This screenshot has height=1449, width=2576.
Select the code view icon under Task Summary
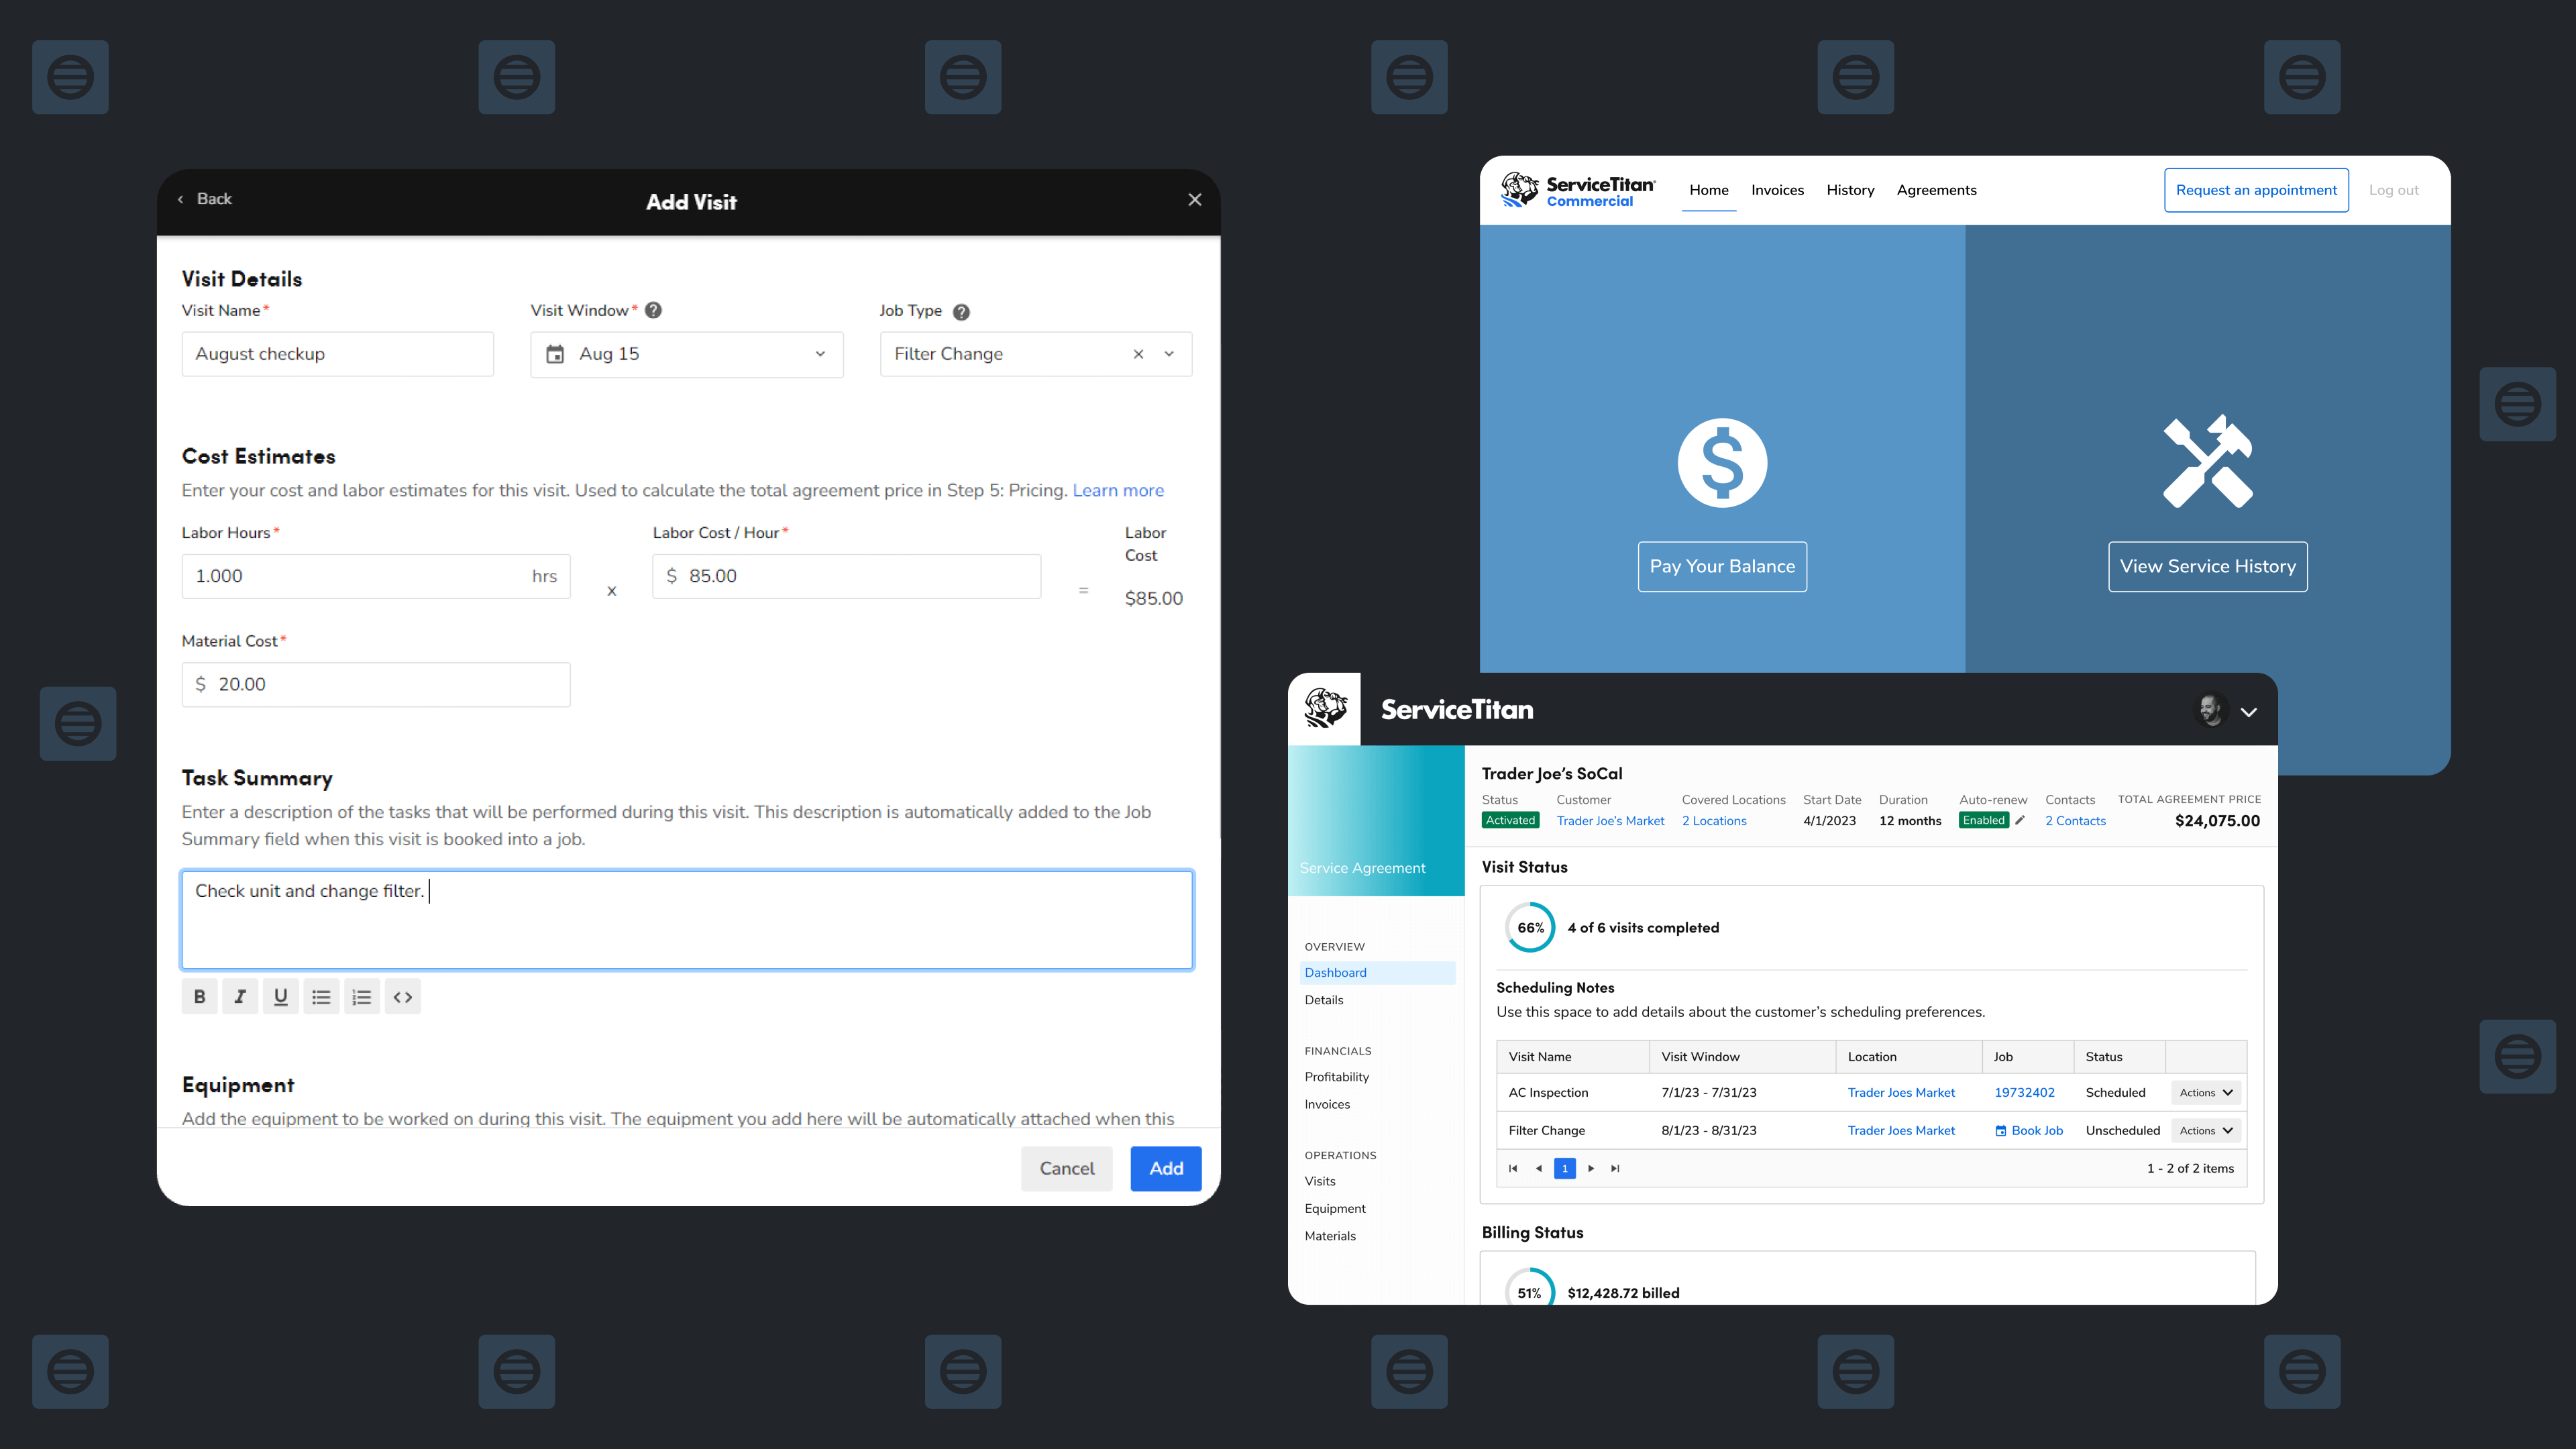402,996
